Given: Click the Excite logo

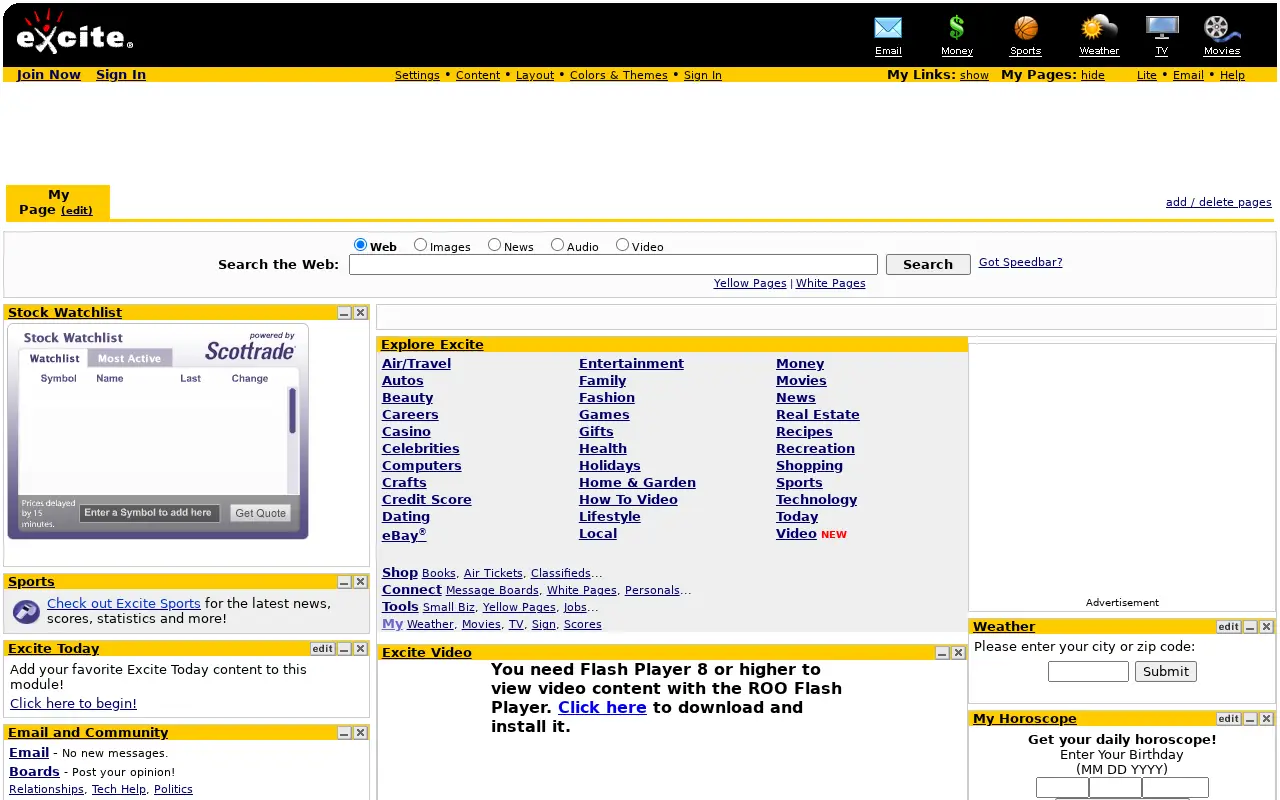Looking at the screenshot, I should (75, 33).
